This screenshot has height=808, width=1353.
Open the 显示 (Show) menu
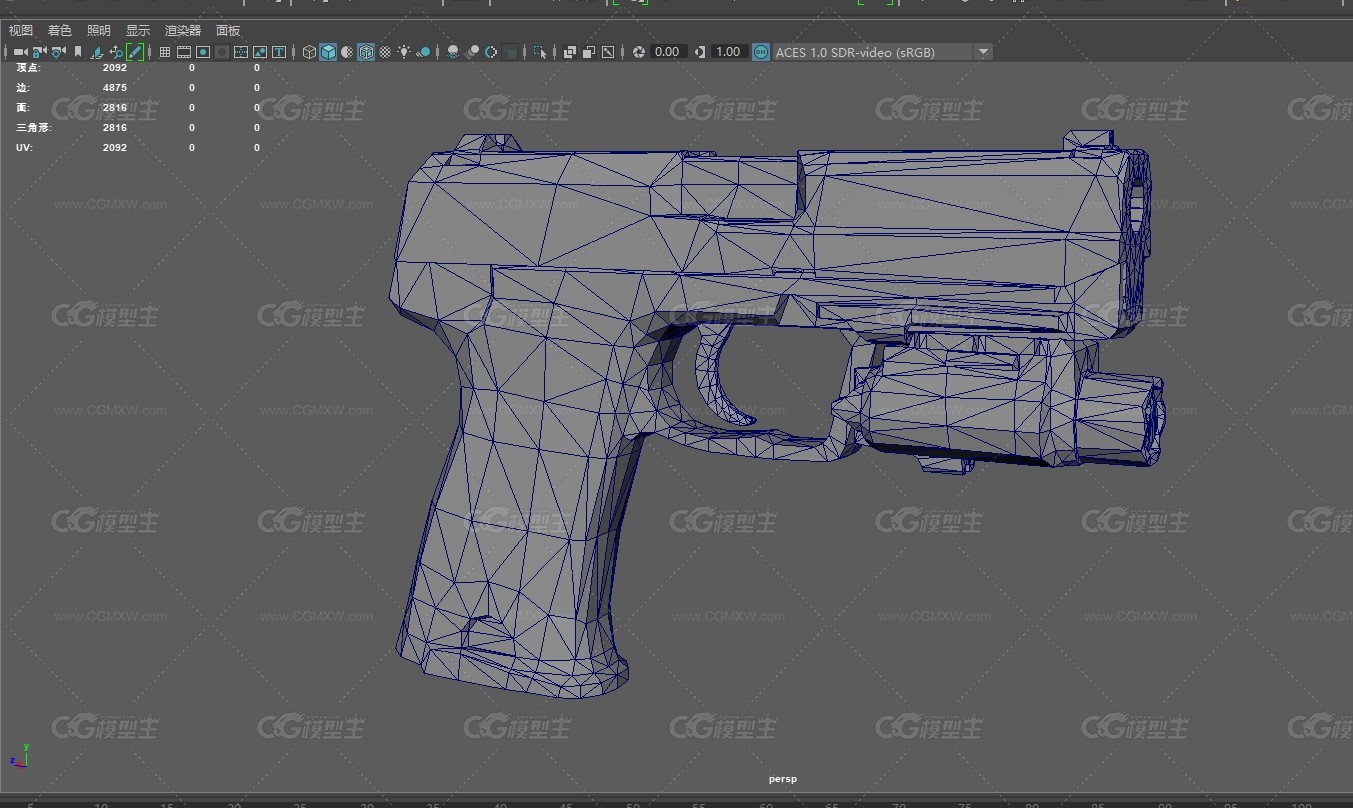(x=138, y=31)
